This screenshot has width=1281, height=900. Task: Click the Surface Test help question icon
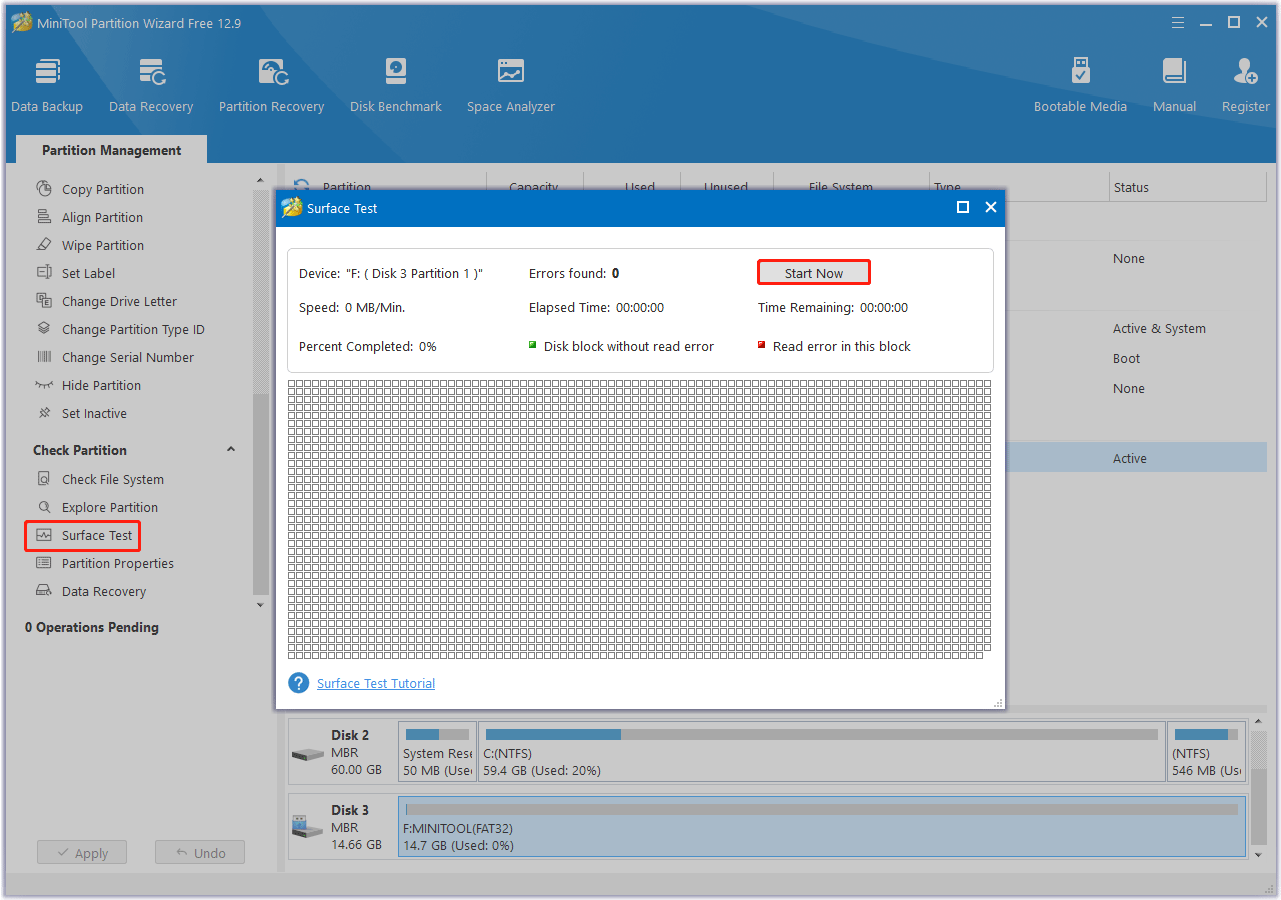[x=298, y=683]
